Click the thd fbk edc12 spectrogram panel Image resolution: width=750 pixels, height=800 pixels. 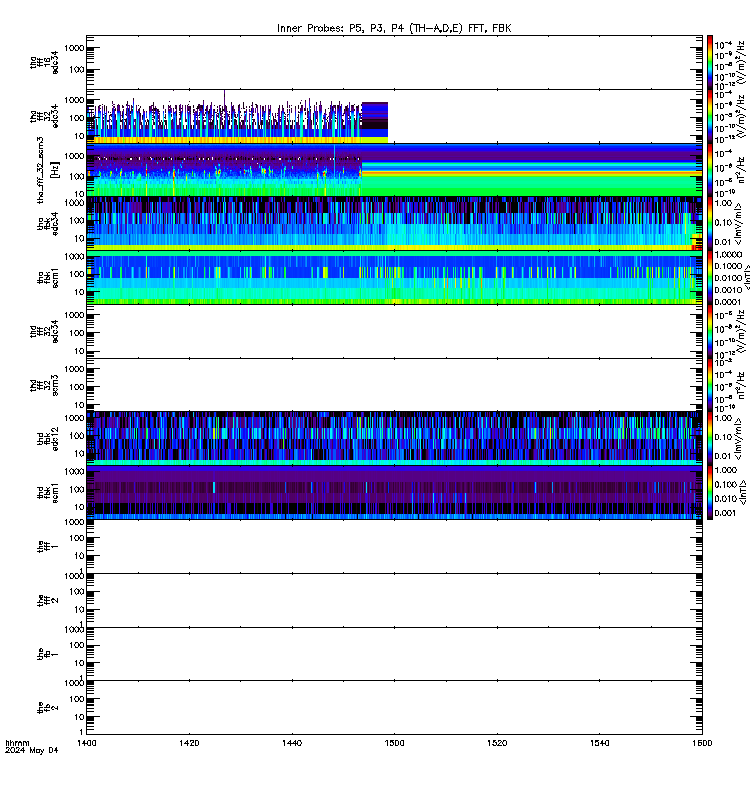tap(394, 439)
